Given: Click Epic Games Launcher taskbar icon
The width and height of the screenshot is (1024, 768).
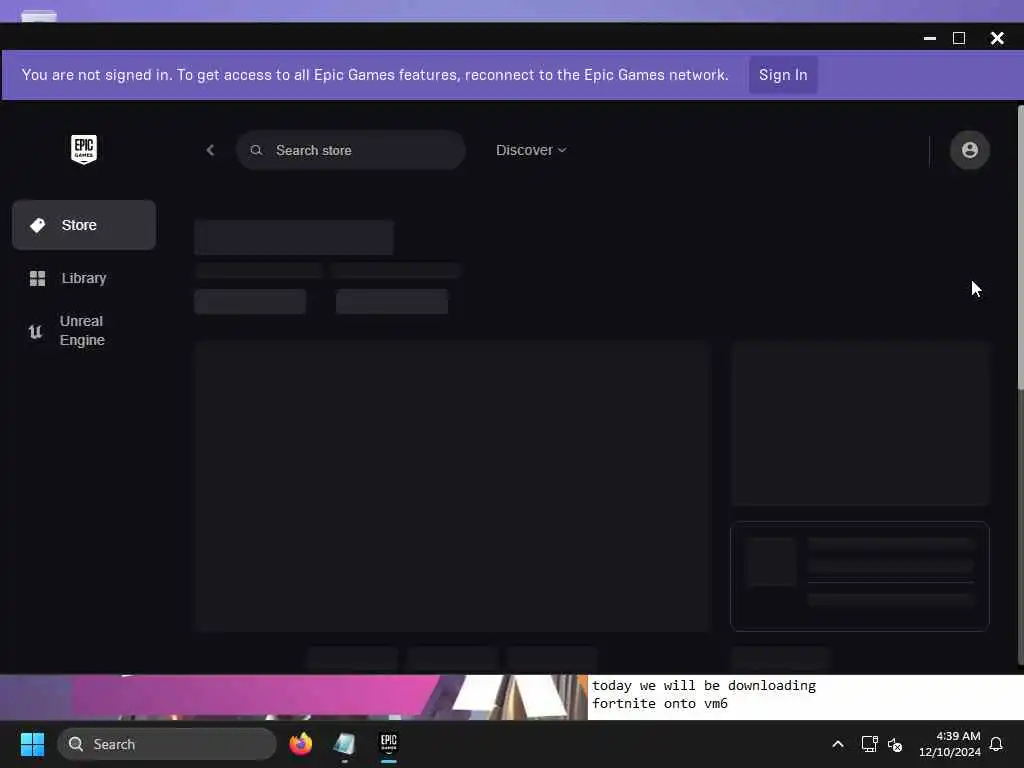Looking at the screenshot, I should coord(389,744).
